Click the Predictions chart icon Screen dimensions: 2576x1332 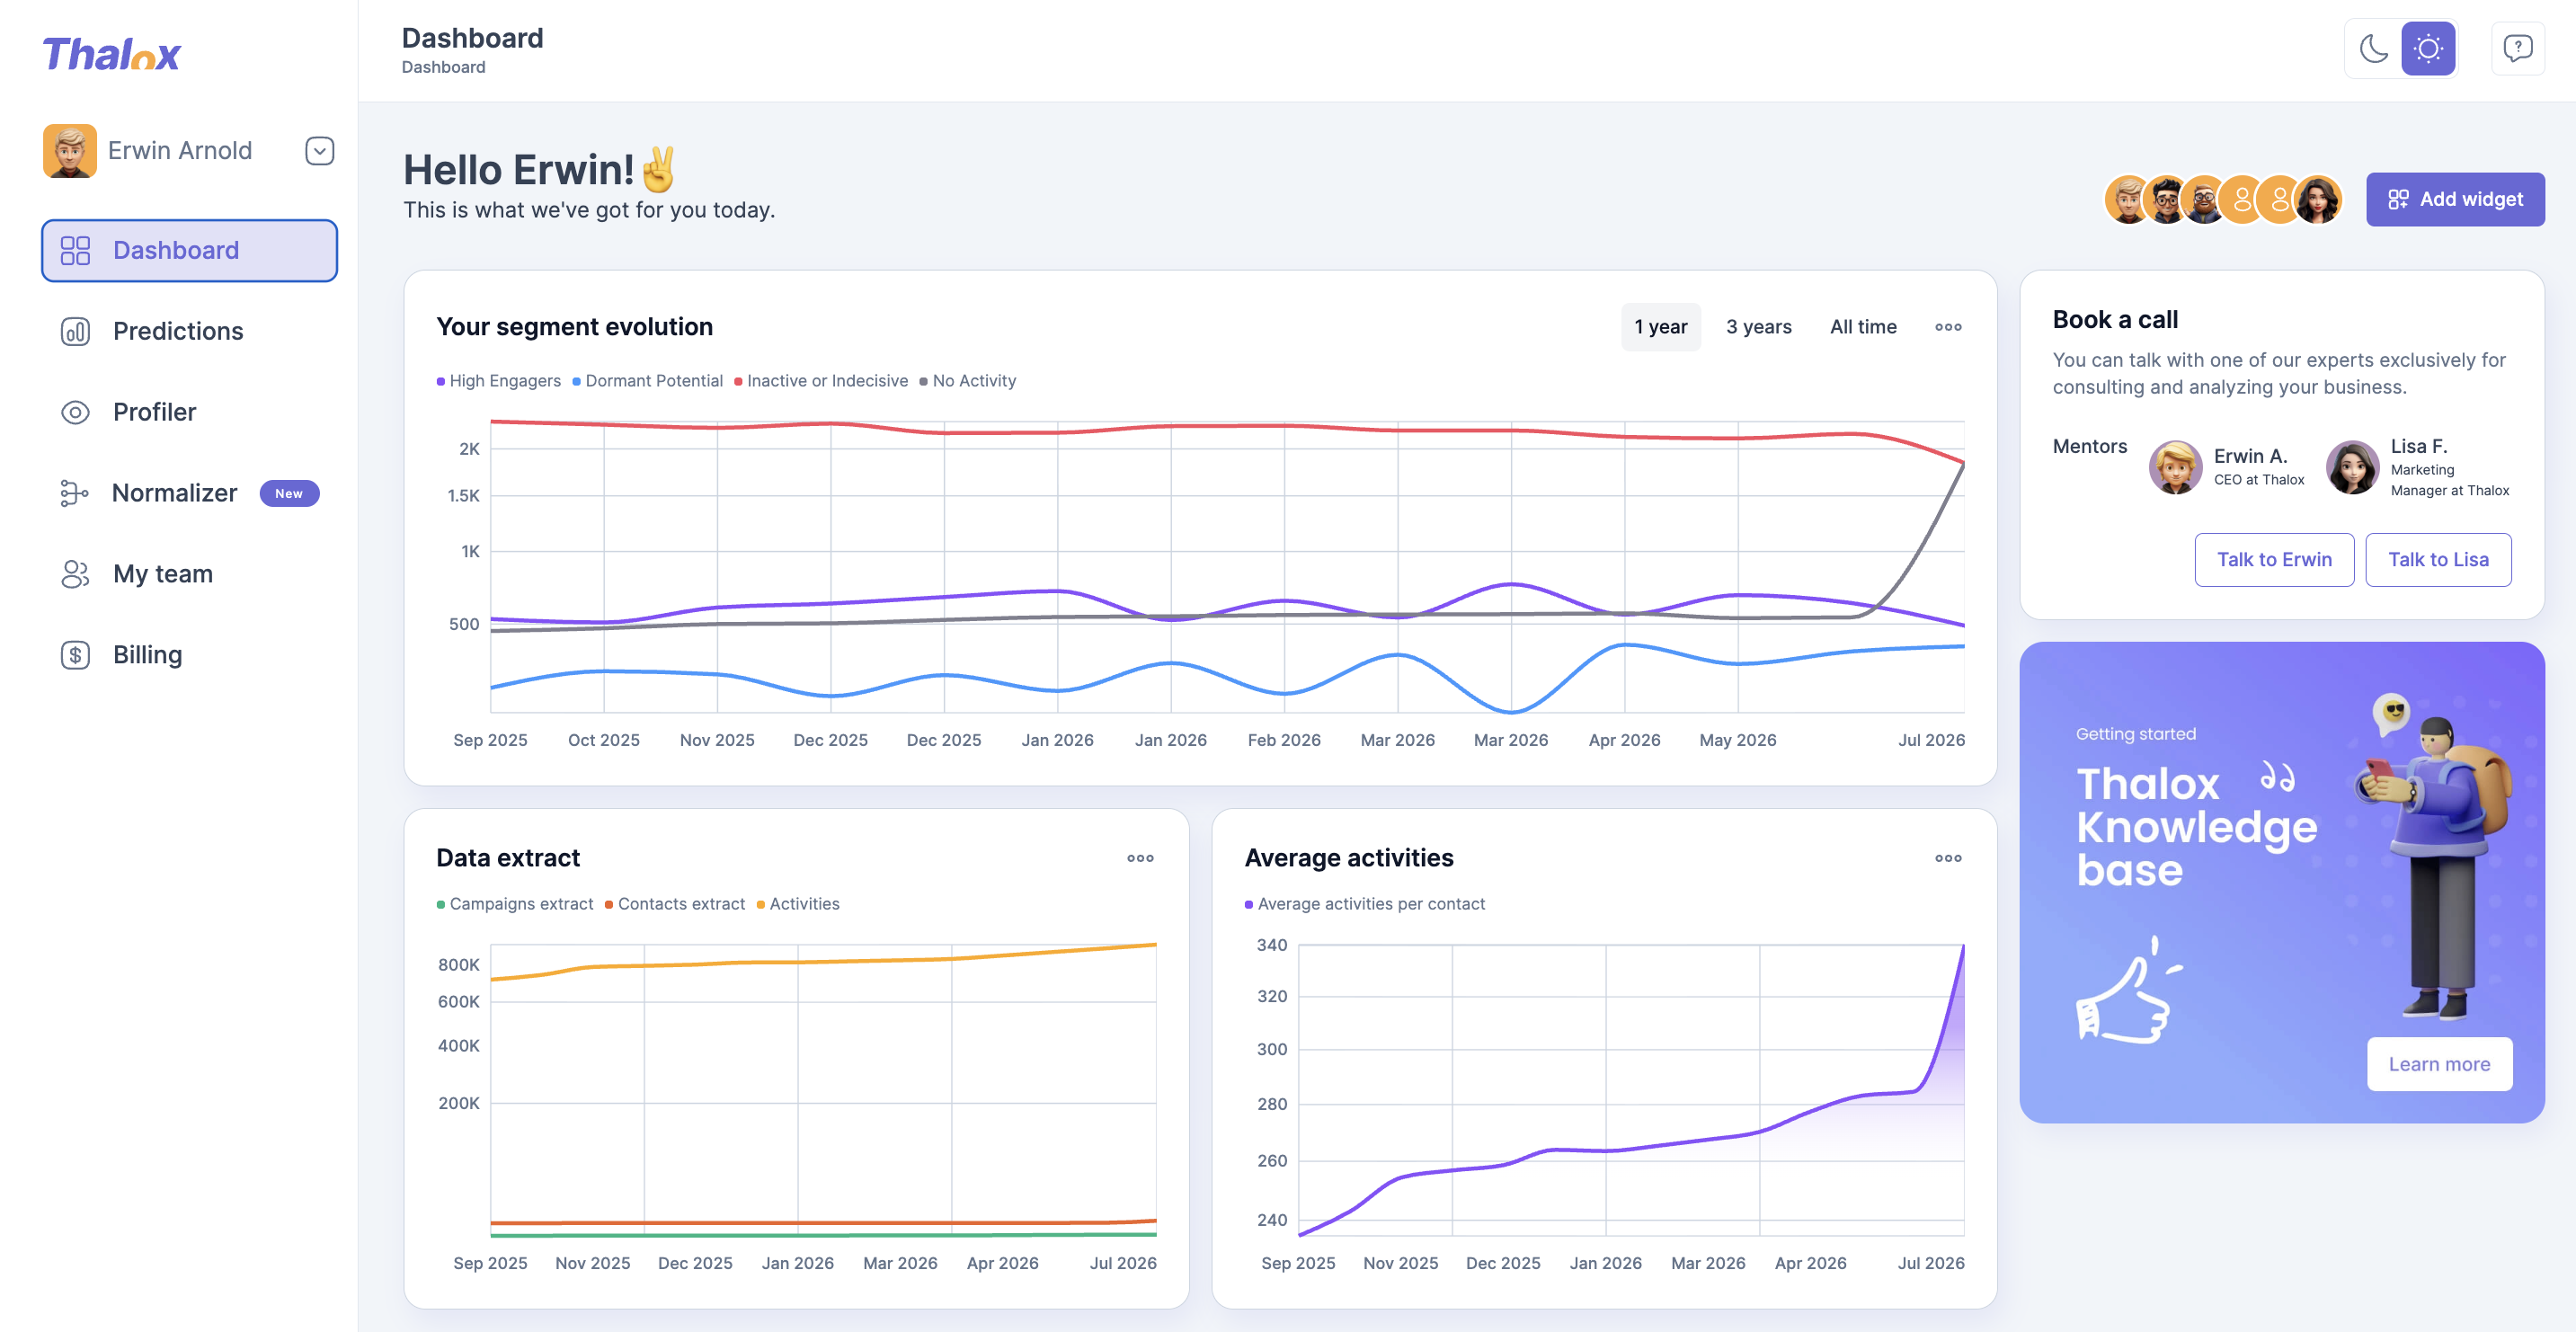75,331
